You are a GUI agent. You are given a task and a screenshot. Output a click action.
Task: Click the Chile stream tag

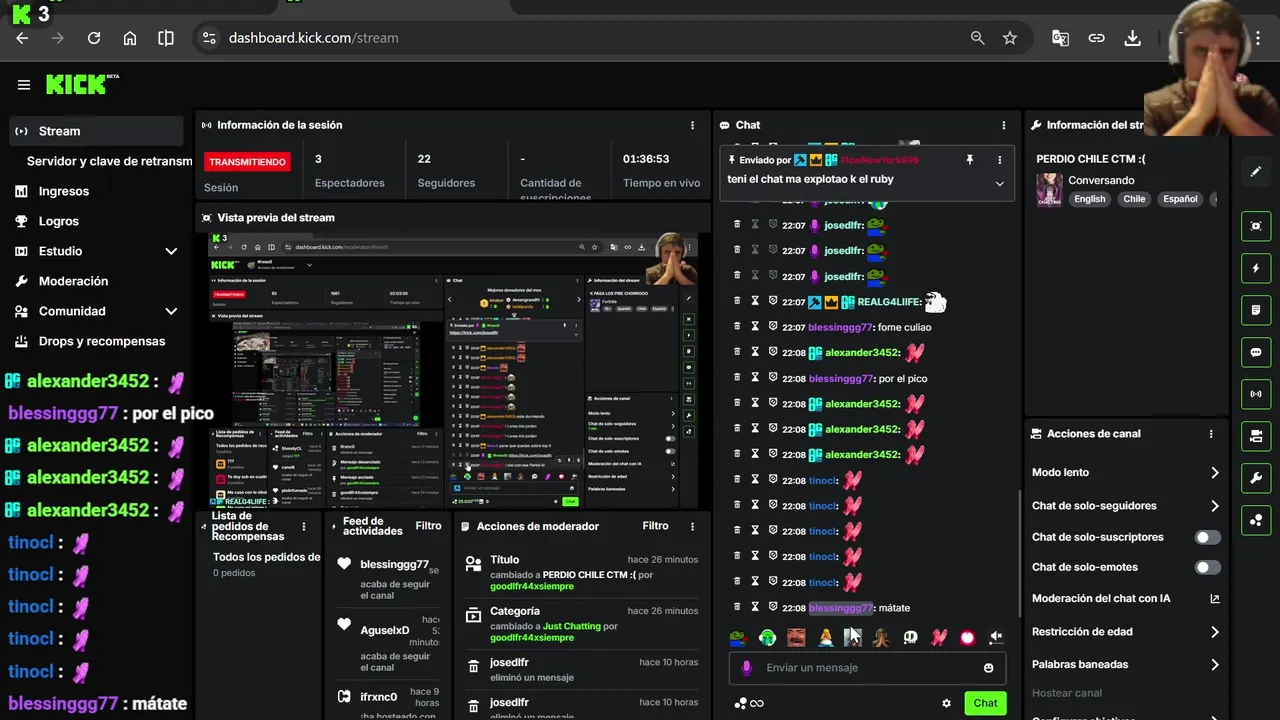click(x=1134, y=199)
